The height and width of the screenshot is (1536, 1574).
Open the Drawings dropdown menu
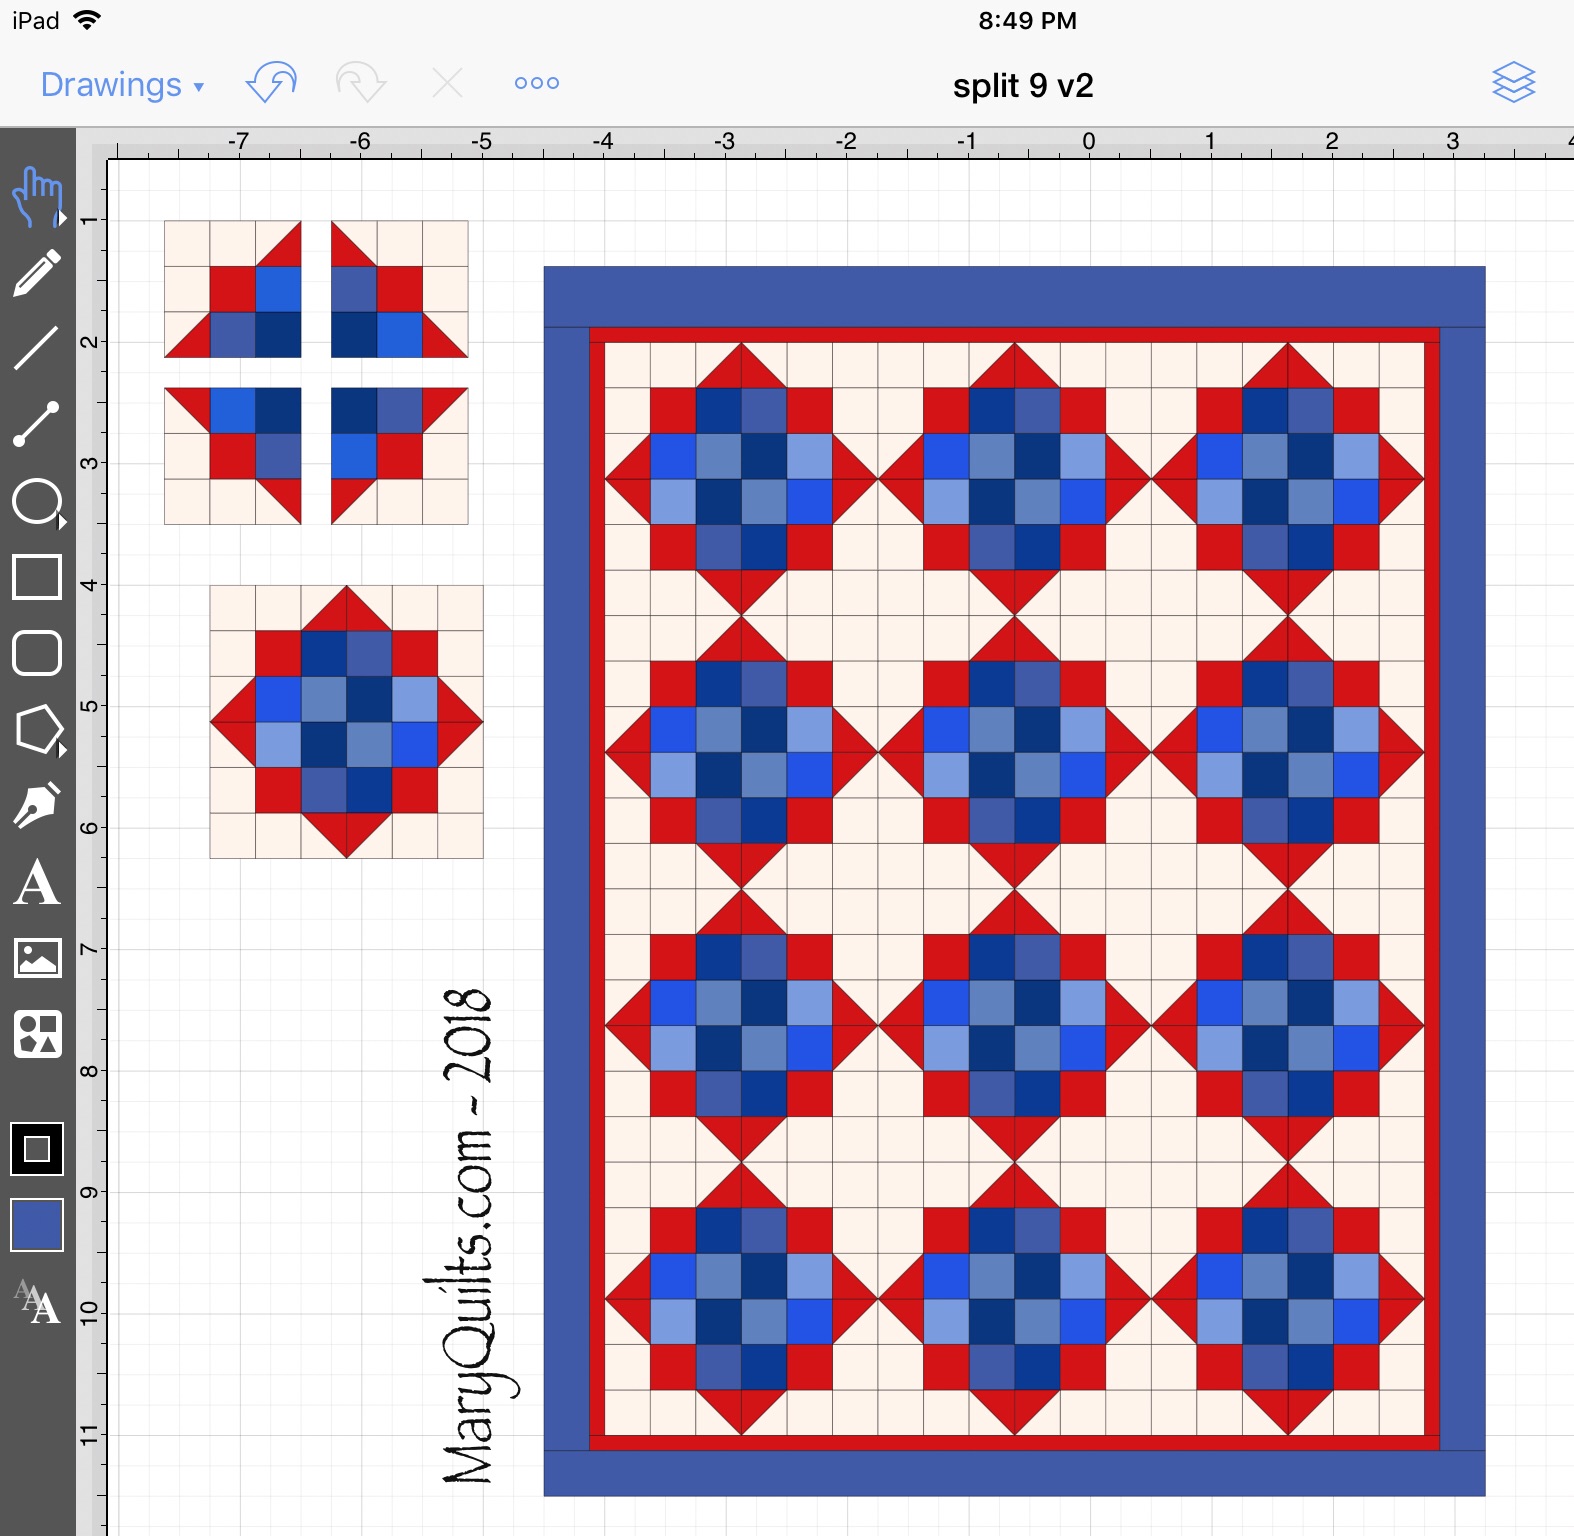point(122,85)
